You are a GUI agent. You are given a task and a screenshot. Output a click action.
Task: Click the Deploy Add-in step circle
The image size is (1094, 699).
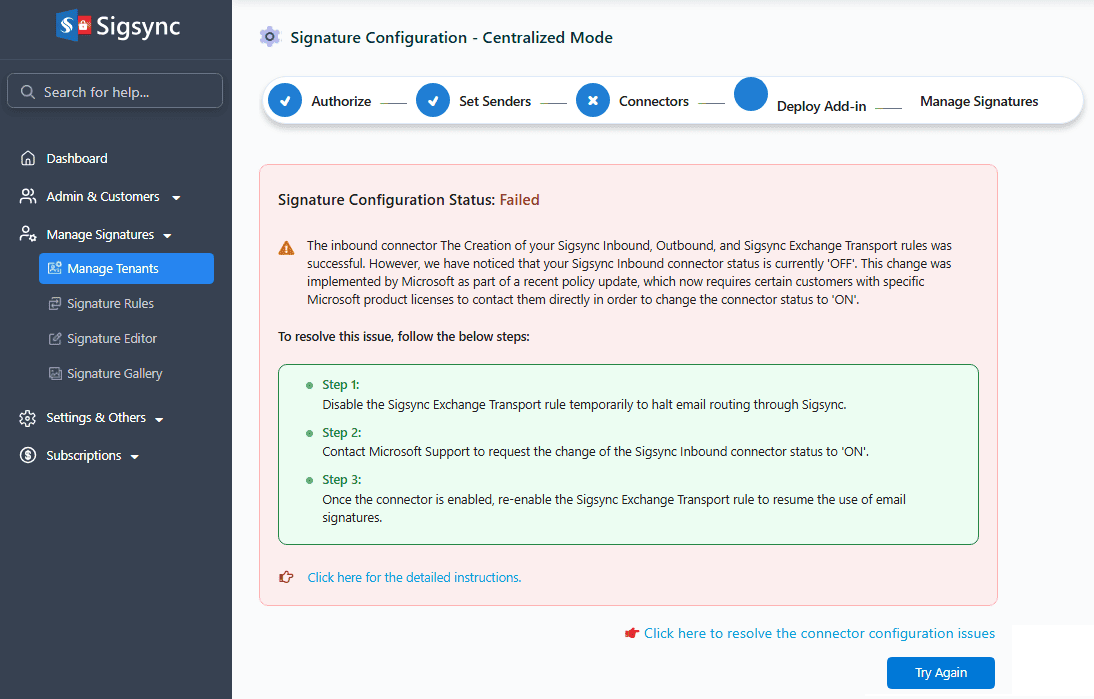751,94
